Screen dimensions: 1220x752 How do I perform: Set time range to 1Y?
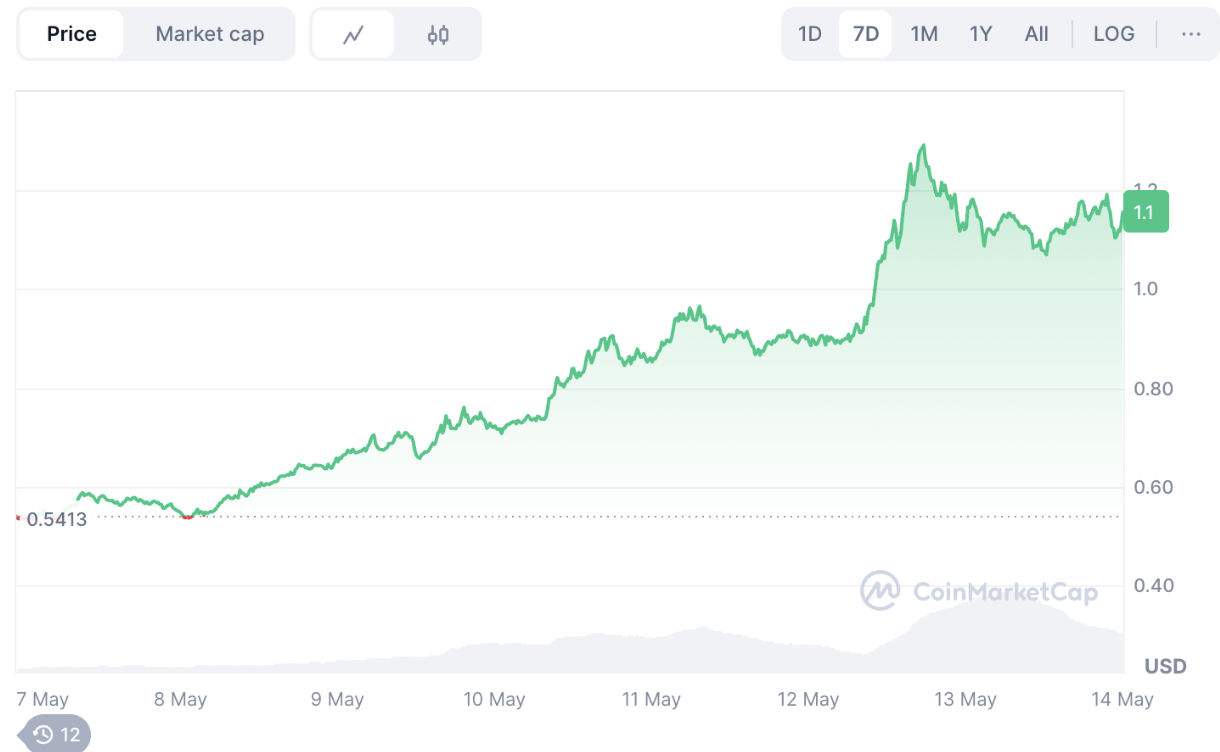(980, 34)
